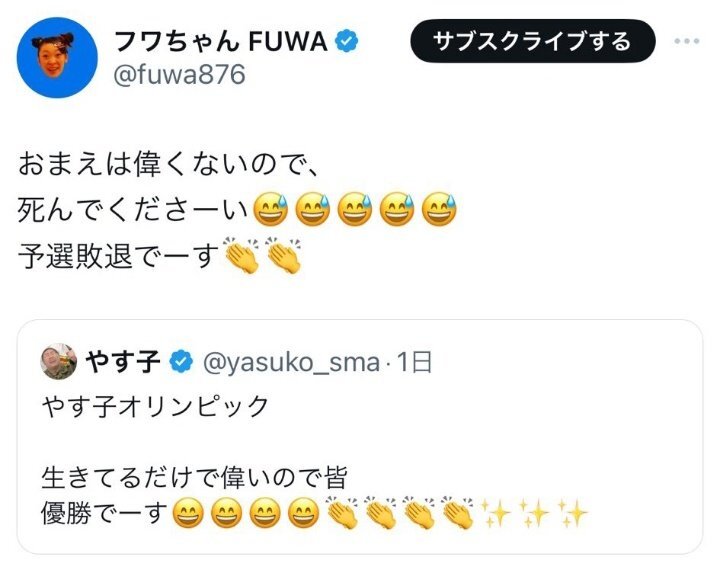Open the three-dot more options menu

coord(689,42)
